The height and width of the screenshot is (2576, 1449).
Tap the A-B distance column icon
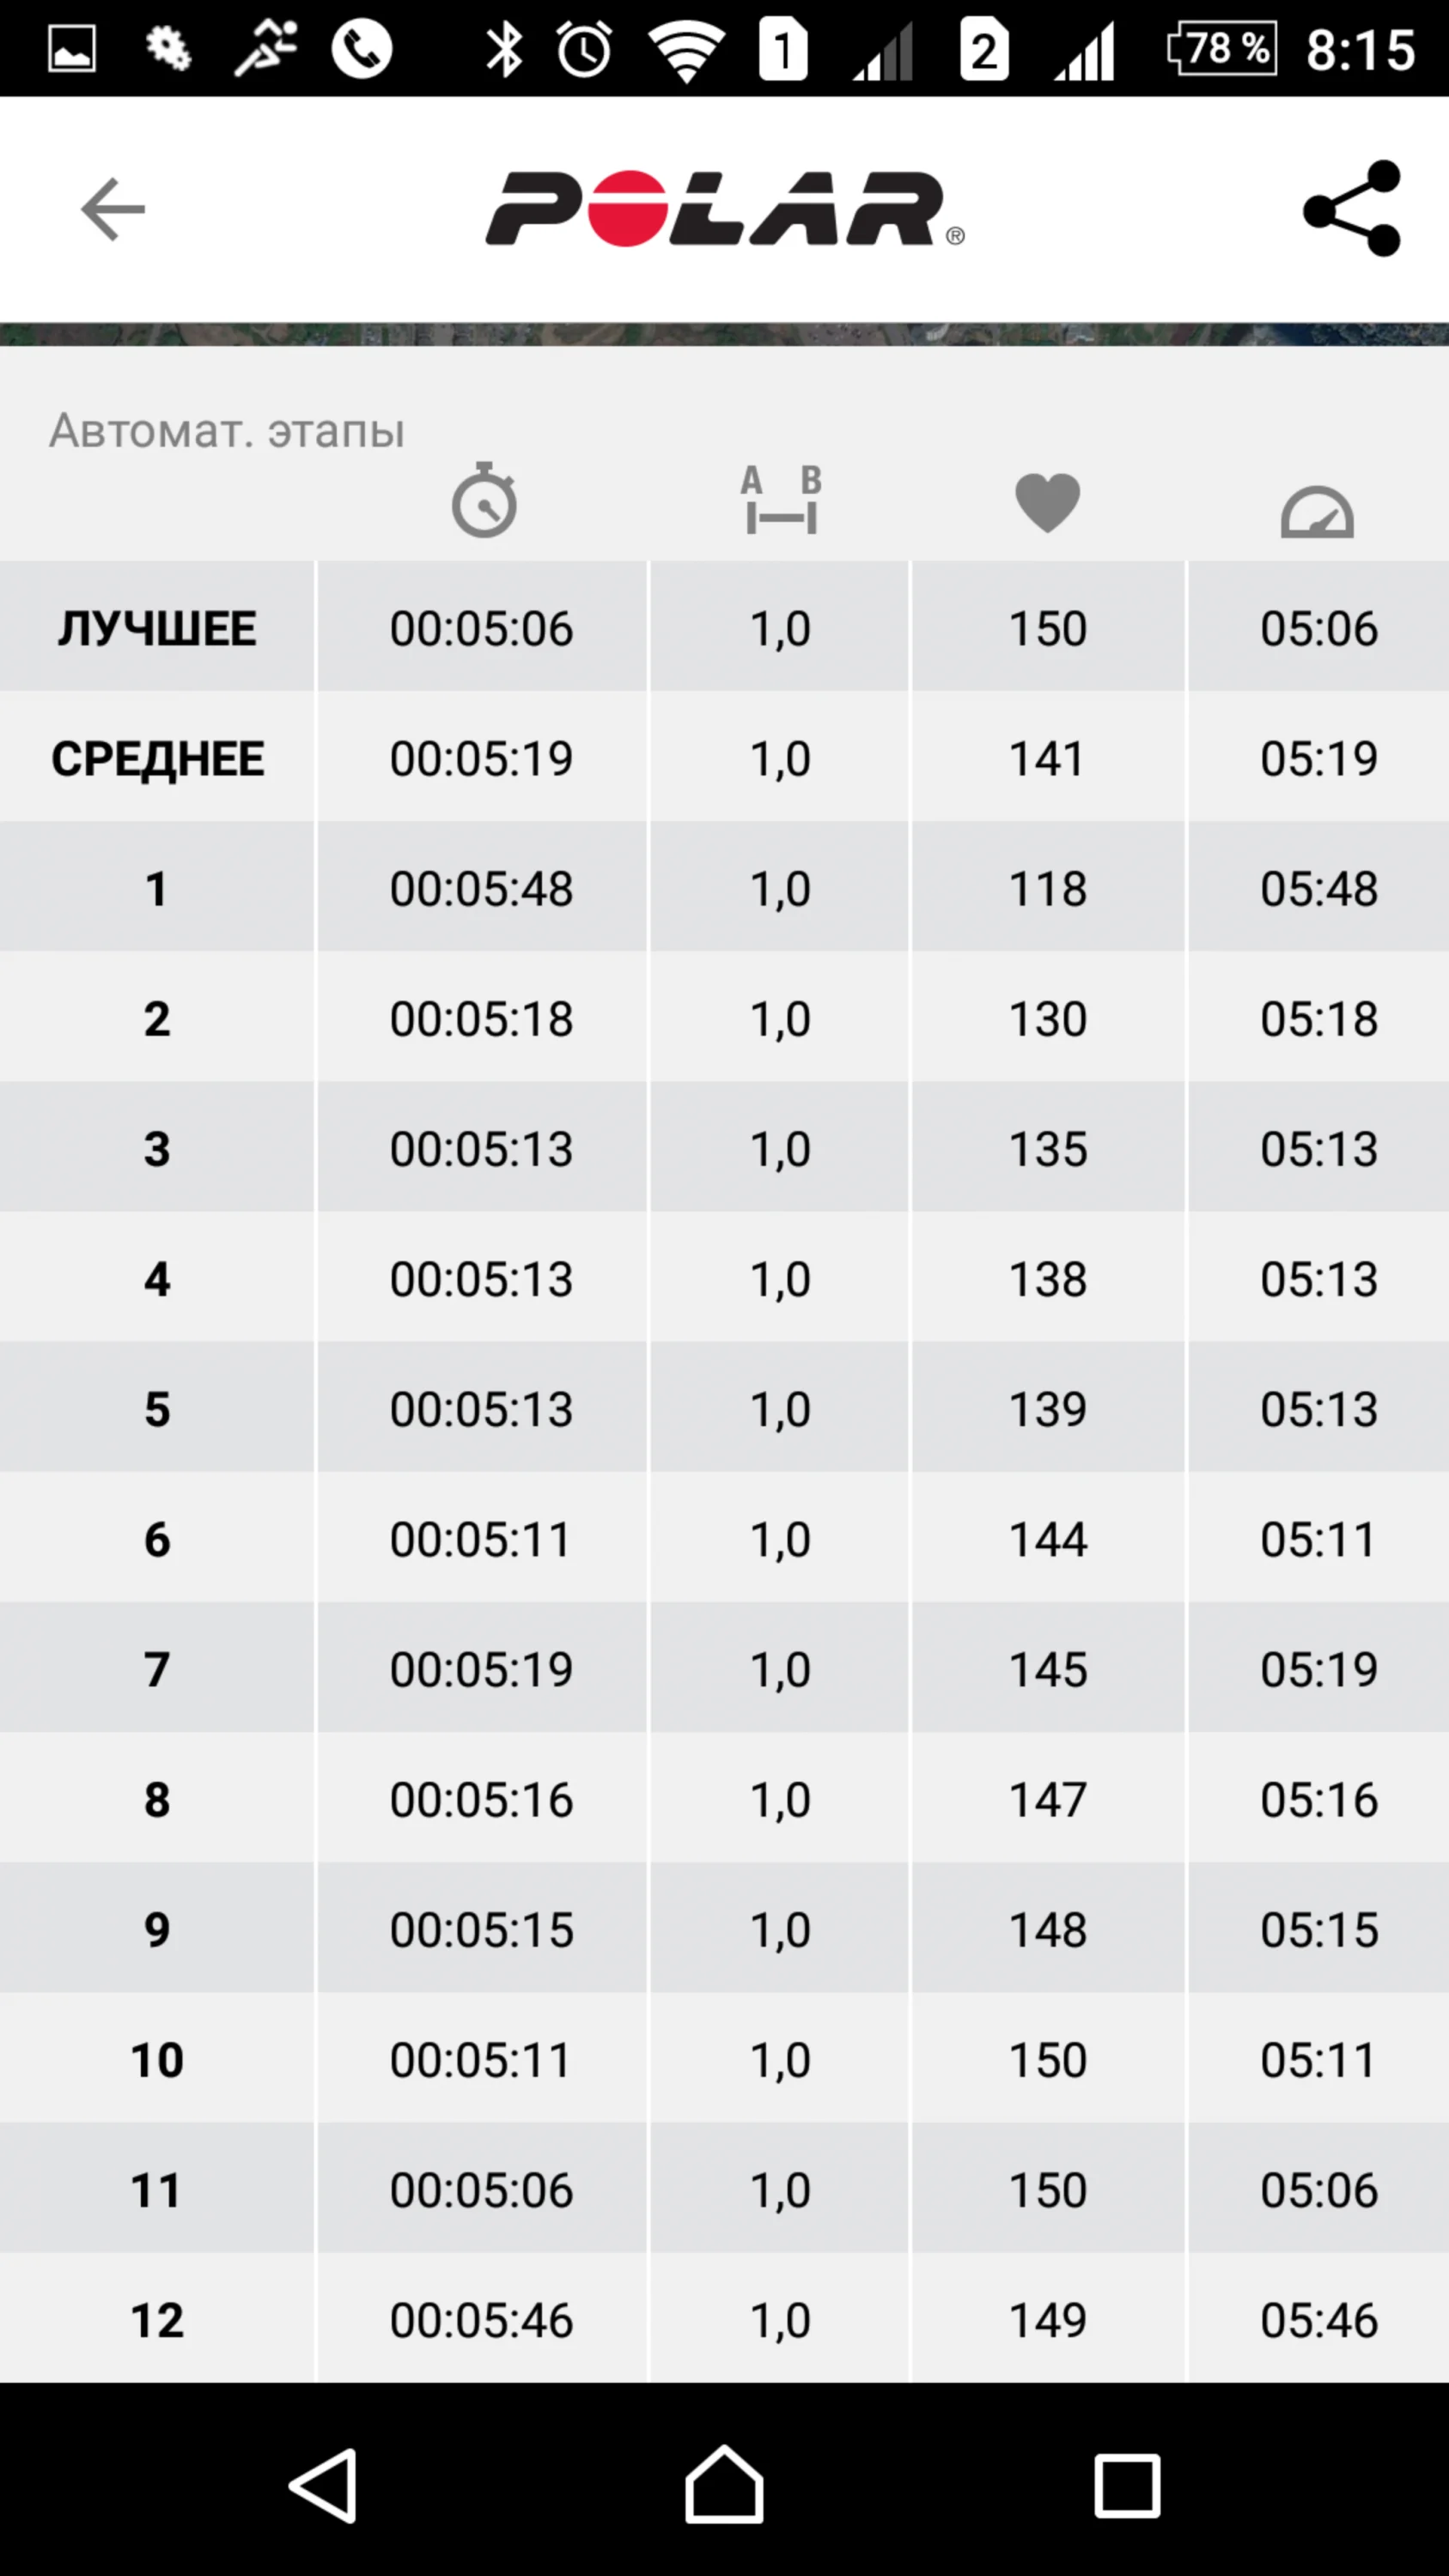coord(781,500)
